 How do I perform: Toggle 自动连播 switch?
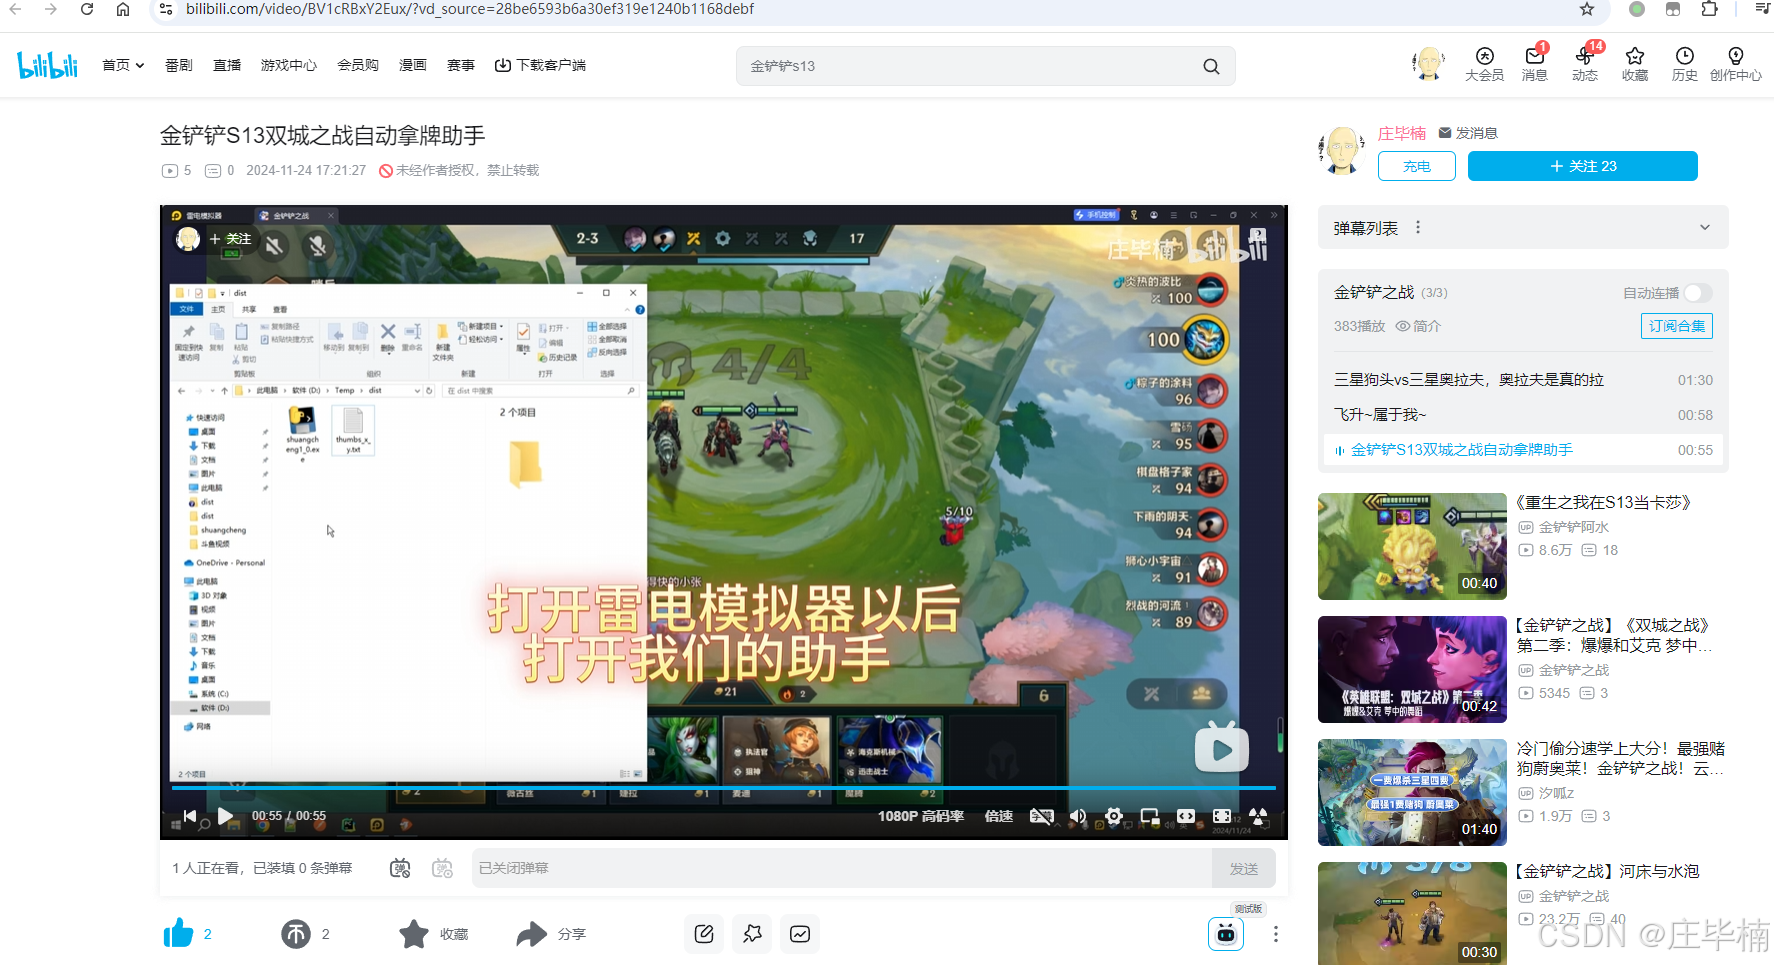1698,293
